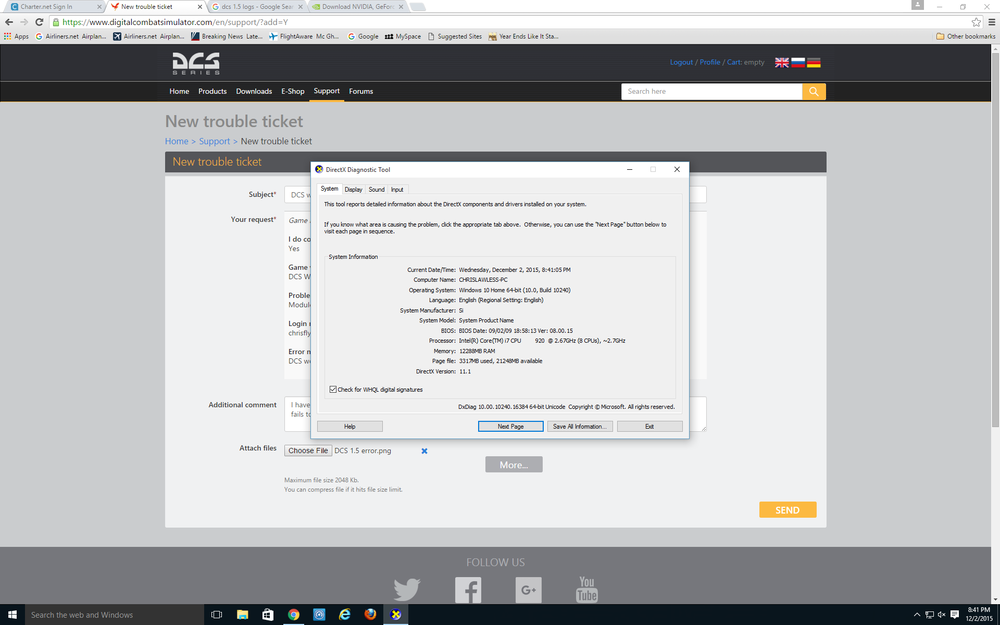This screenshot has height=625, width=1000.
Task: Open the E-Shop menu item
Action: pyautogui.click(x=293, y=91)
